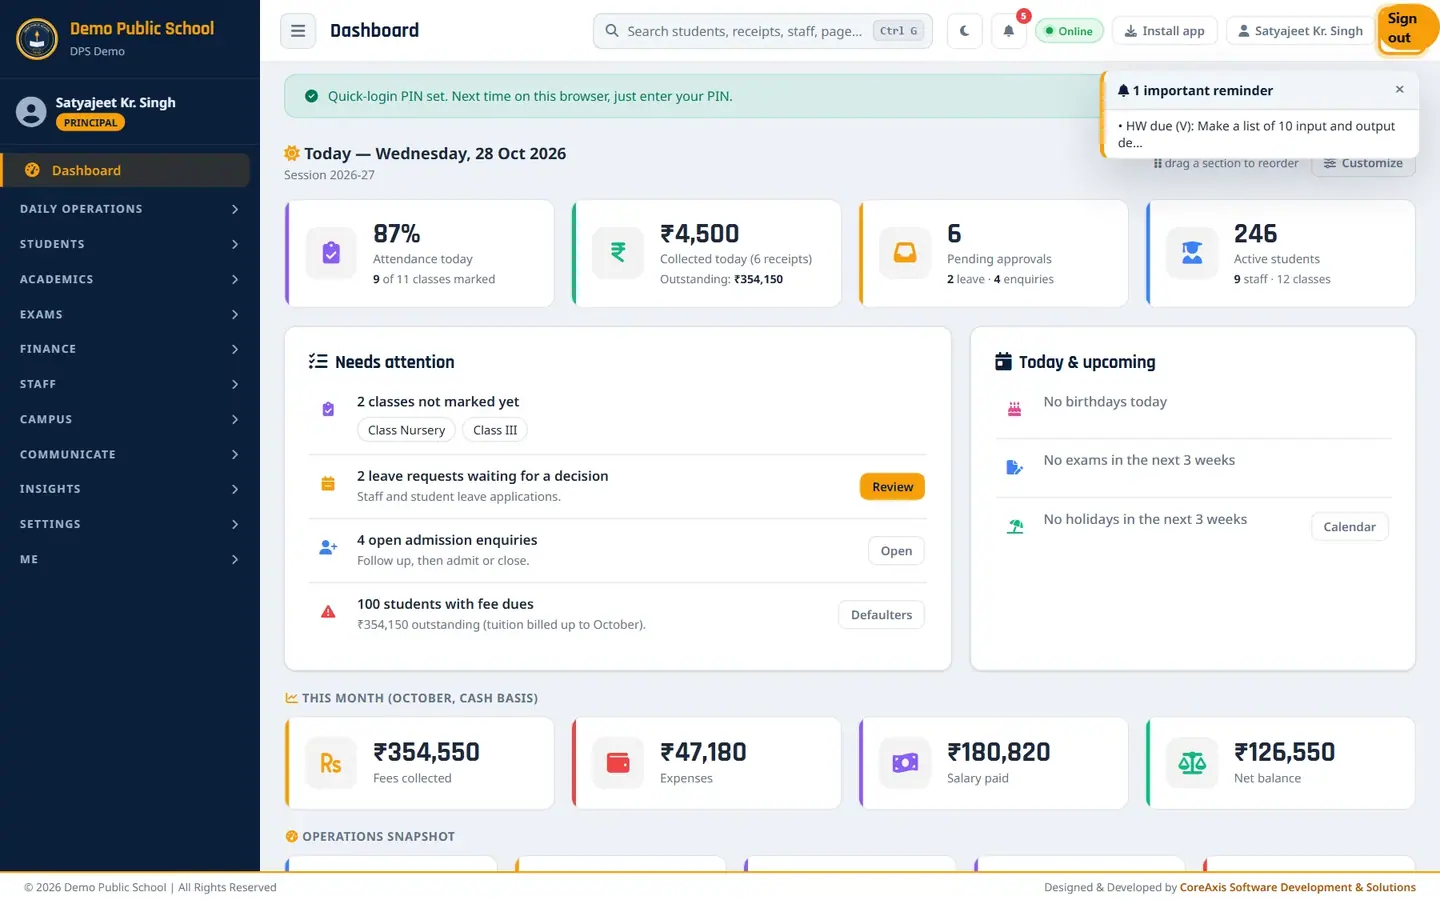This screenshot has height=900, width=1440.
Task: Click the Review leave requests button
Action: 892,487
